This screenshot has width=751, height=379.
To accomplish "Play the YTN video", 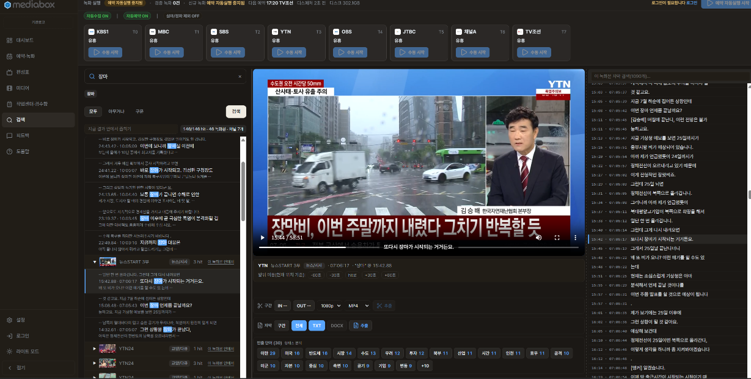I will pos(262,238).
